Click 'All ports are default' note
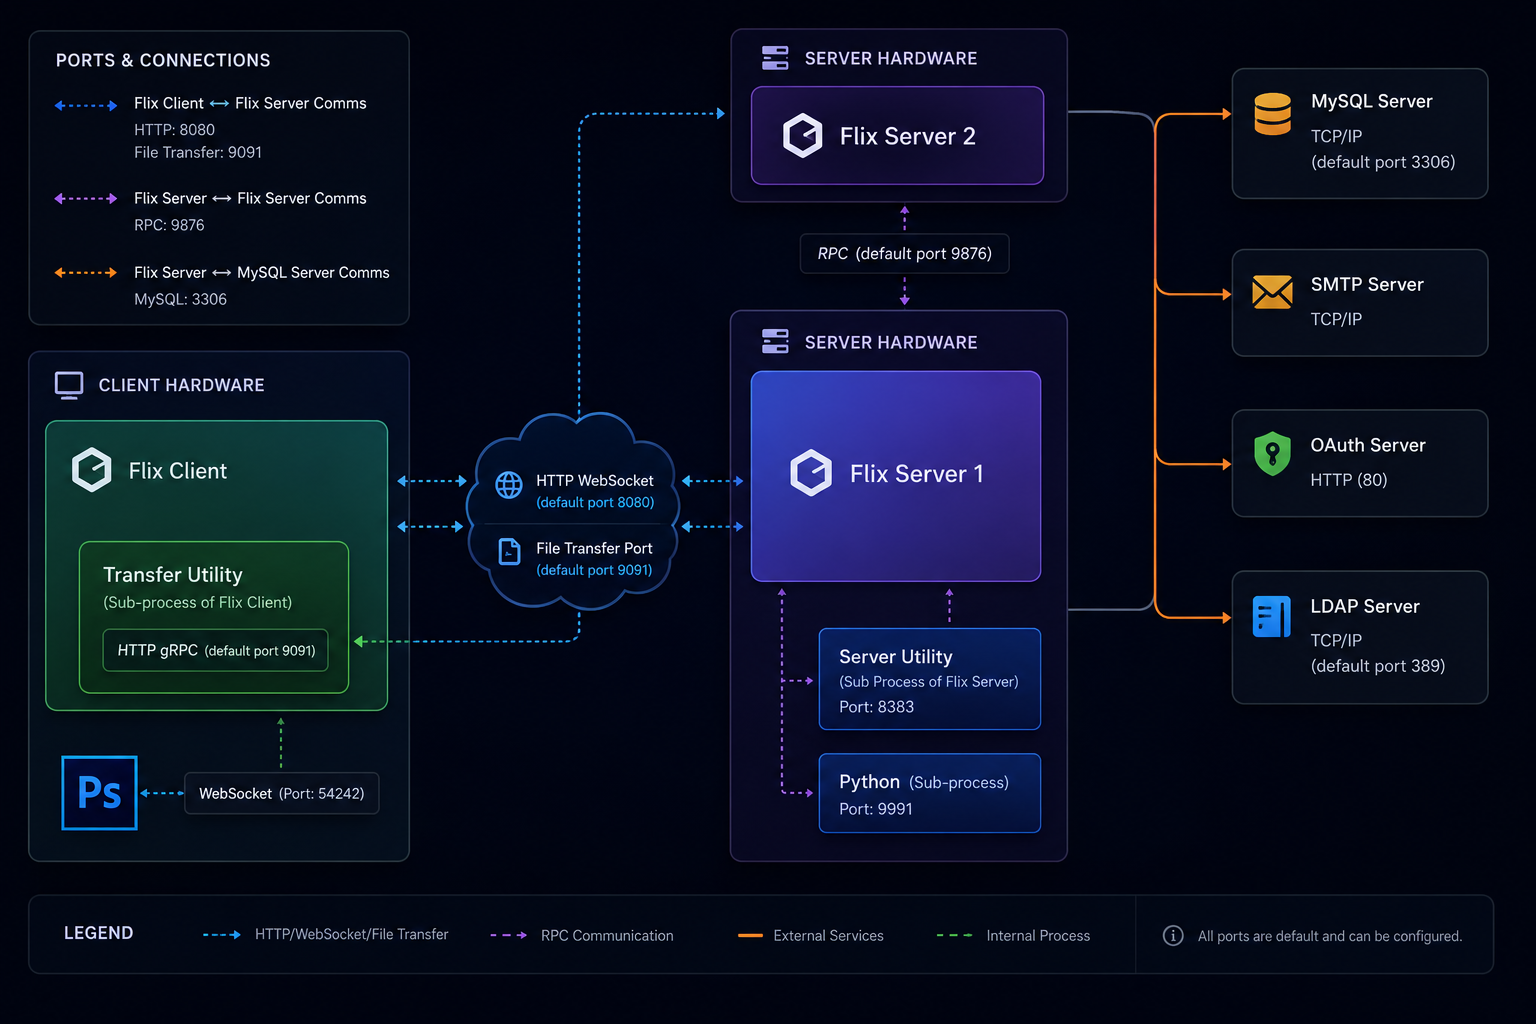This screenshot has width=1536, height=1024. 1330,936
